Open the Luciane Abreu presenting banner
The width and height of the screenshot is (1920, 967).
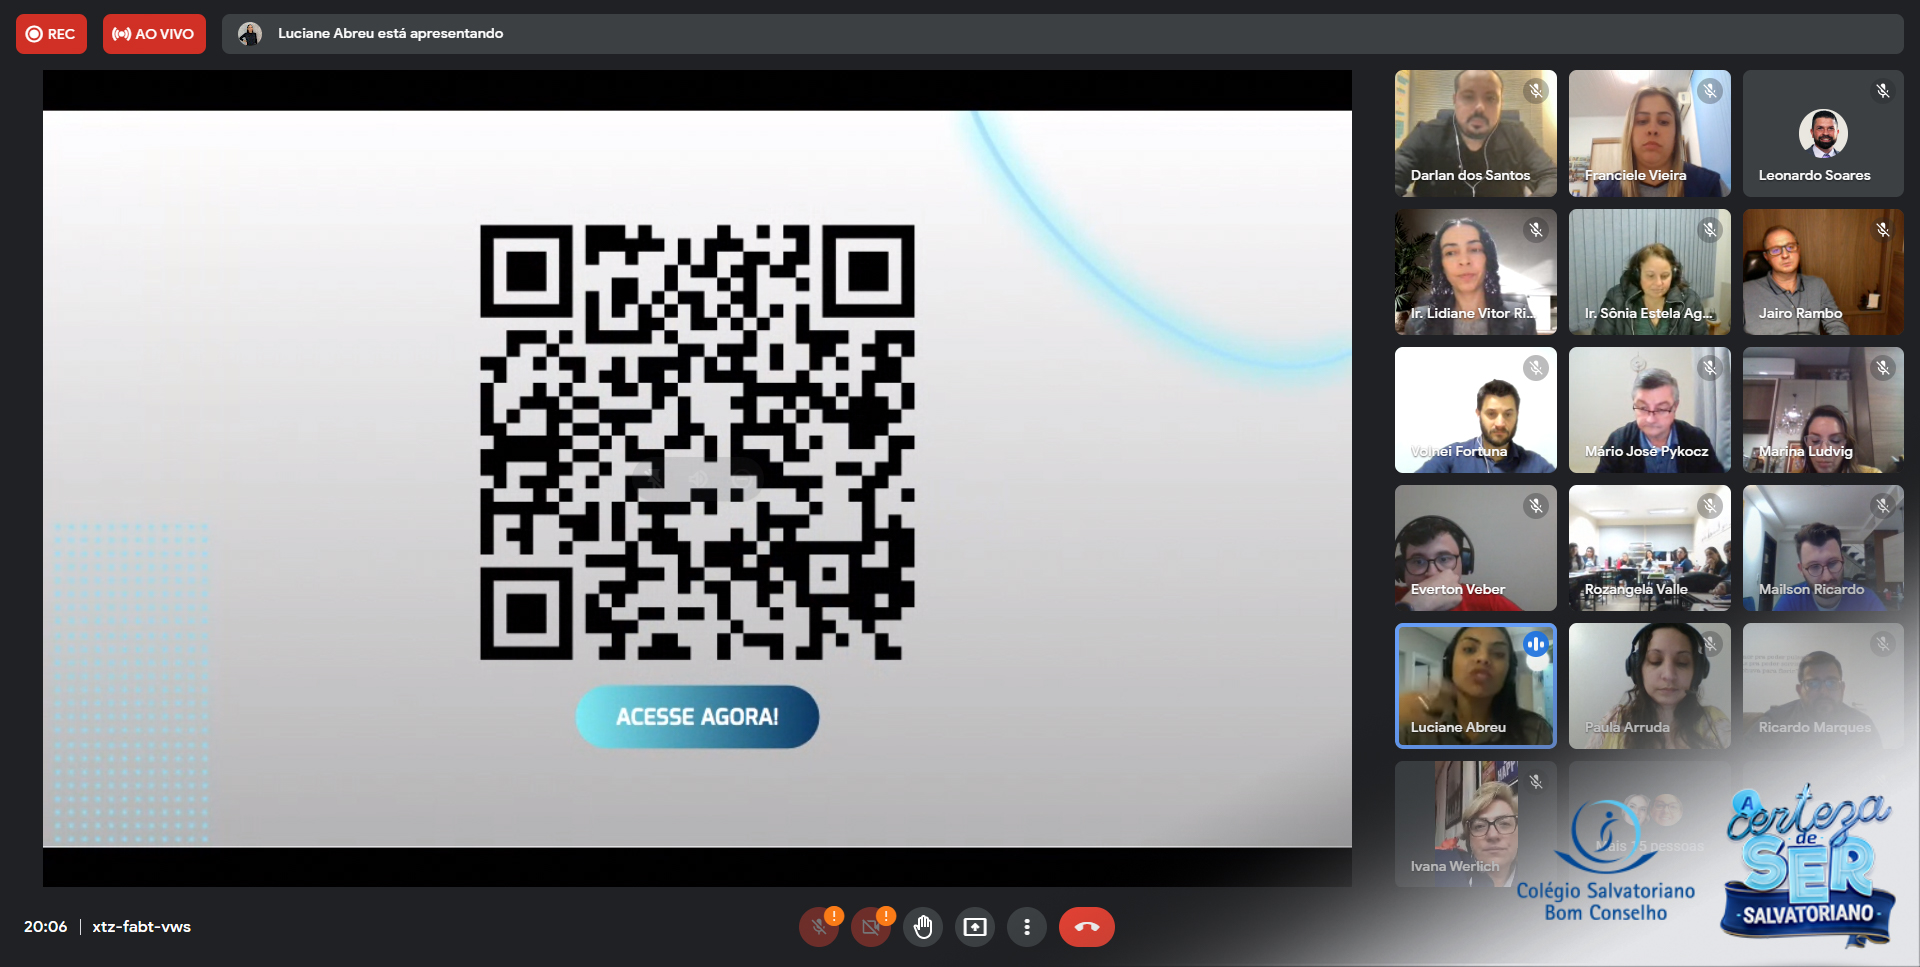(1062, 34)
